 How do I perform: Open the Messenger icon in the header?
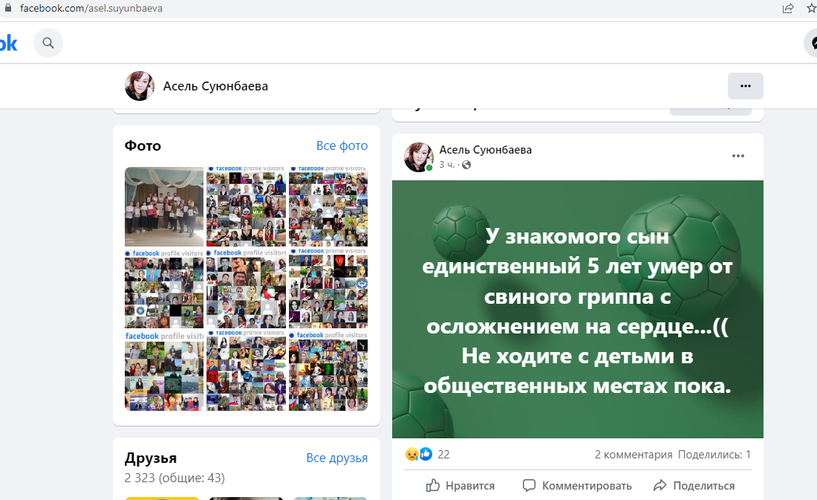pos(811,43)
